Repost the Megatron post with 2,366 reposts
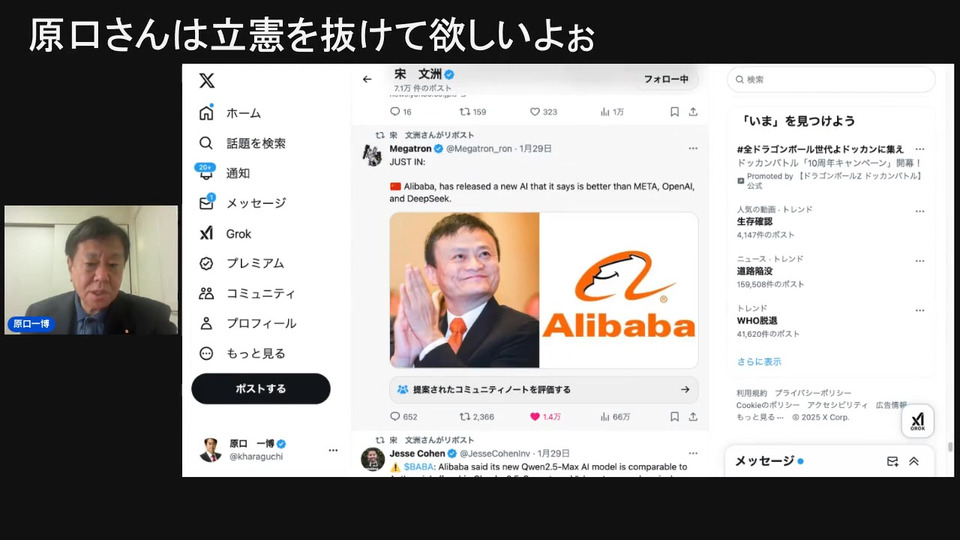 465,416
